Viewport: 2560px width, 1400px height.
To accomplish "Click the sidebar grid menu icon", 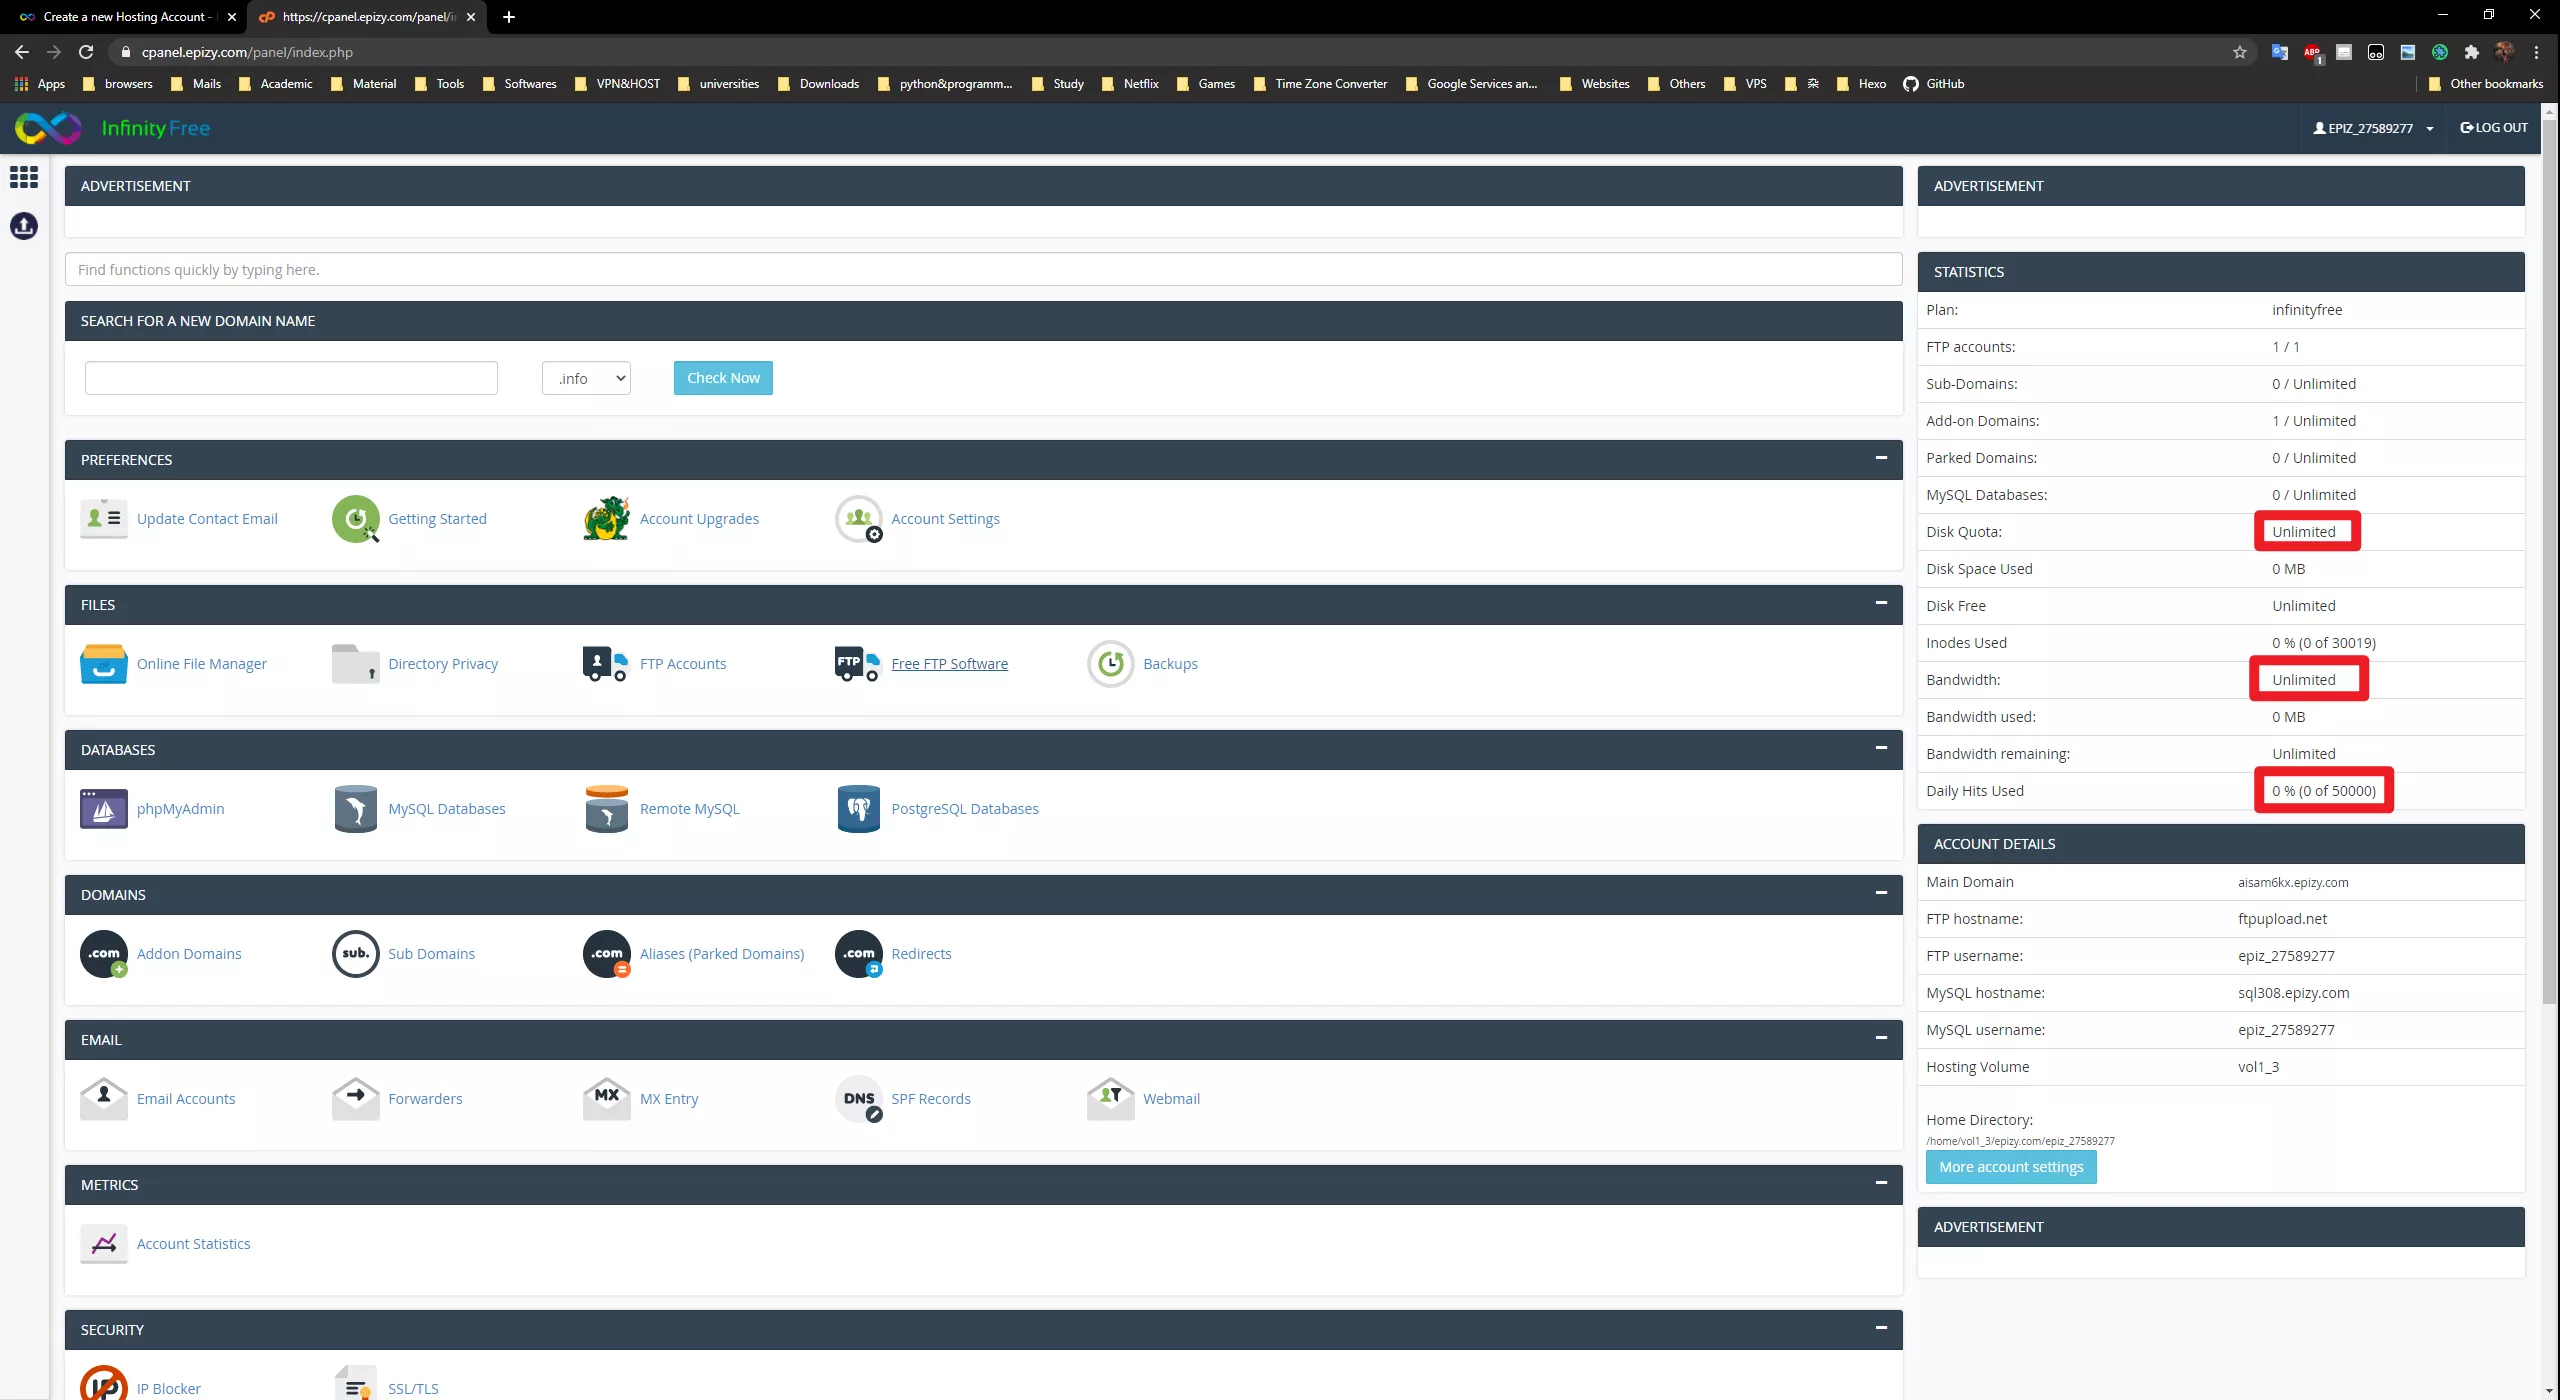I will coord(24,178).
